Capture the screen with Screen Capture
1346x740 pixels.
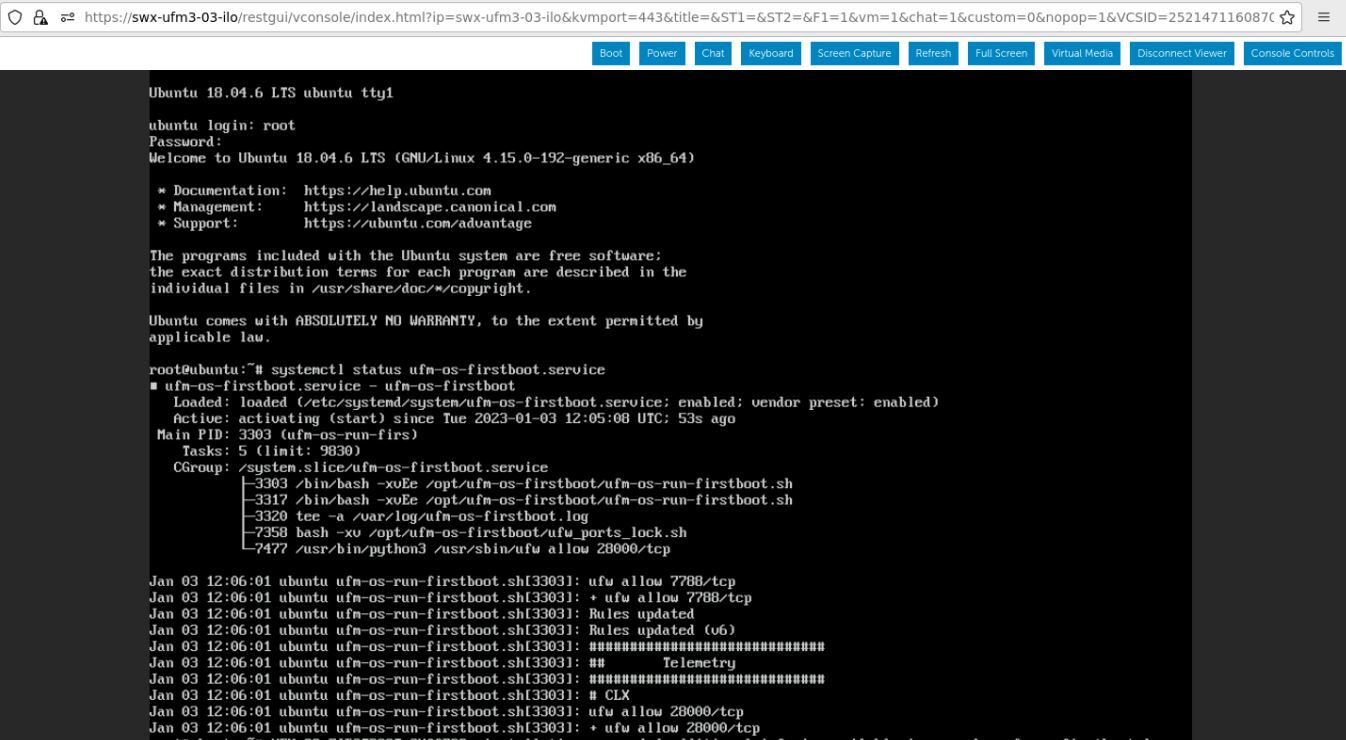854,53
